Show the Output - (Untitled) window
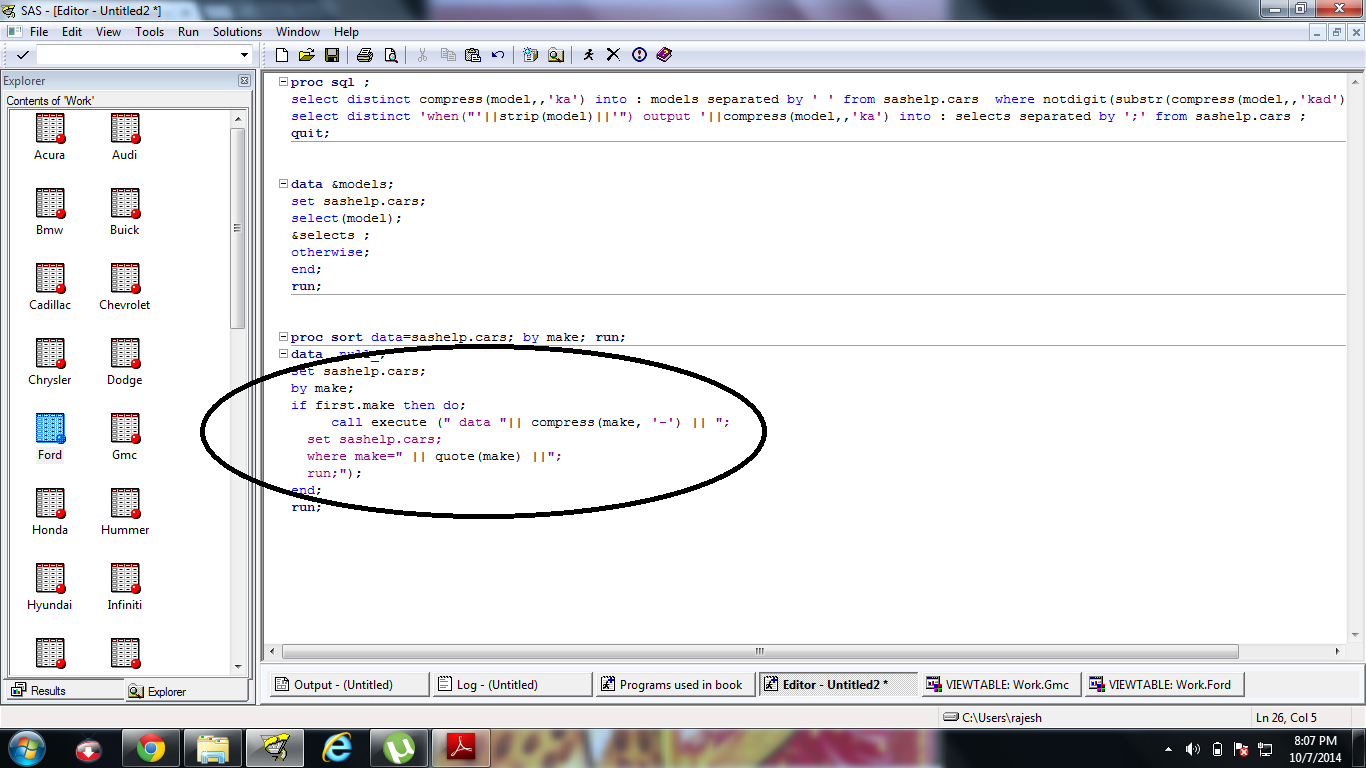Image resolution: width=1366 pixels, height=768 pixels. (x=347, y=684)
